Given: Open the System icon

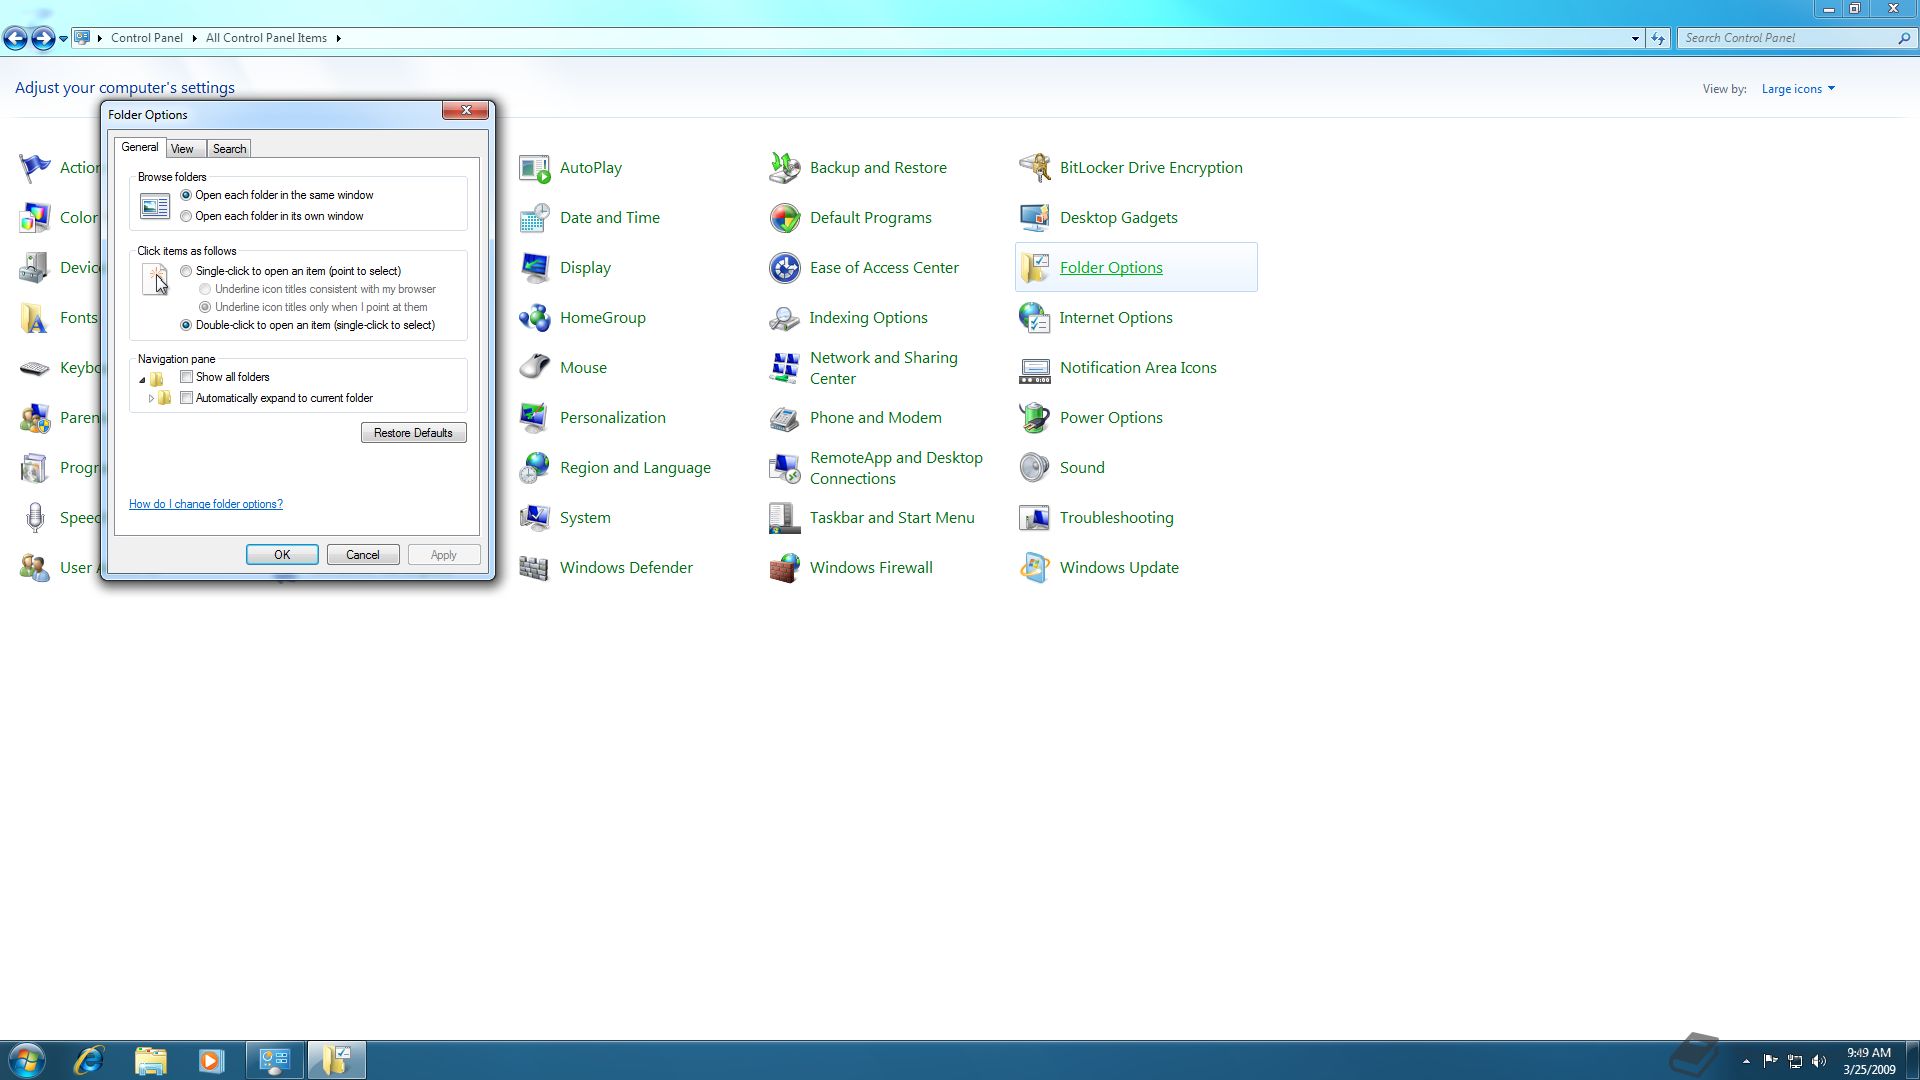Looking at the screenshot, I should [x=535, y=518].
